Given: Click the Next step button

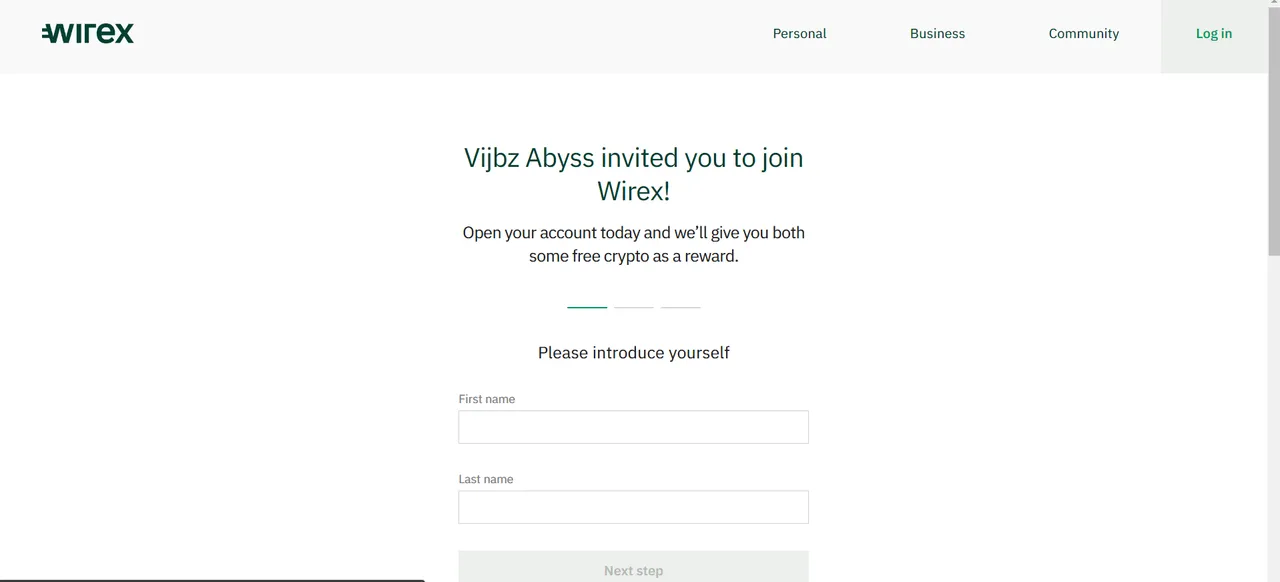Looking at the screenshot, I should [x=633, y=567].
